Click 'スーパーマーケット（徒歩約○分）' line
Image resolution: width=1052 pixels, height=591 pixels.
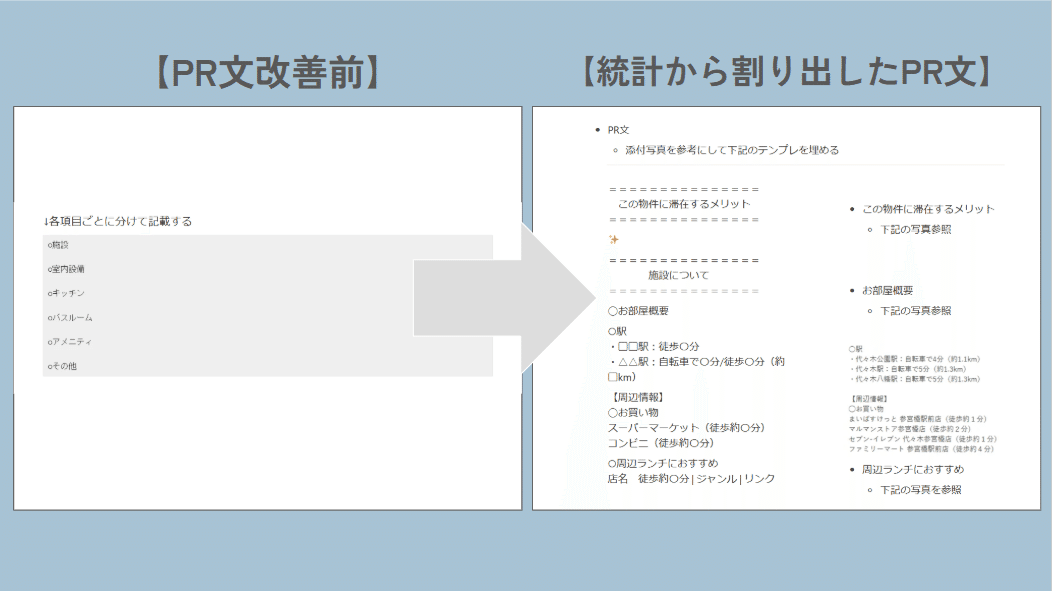click(686, 428)
